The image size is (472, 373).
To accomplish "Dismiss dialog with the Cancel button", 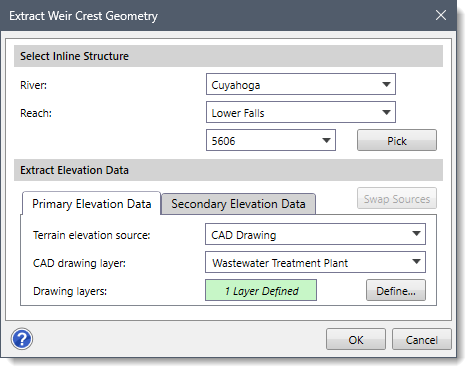I will 422,339.
